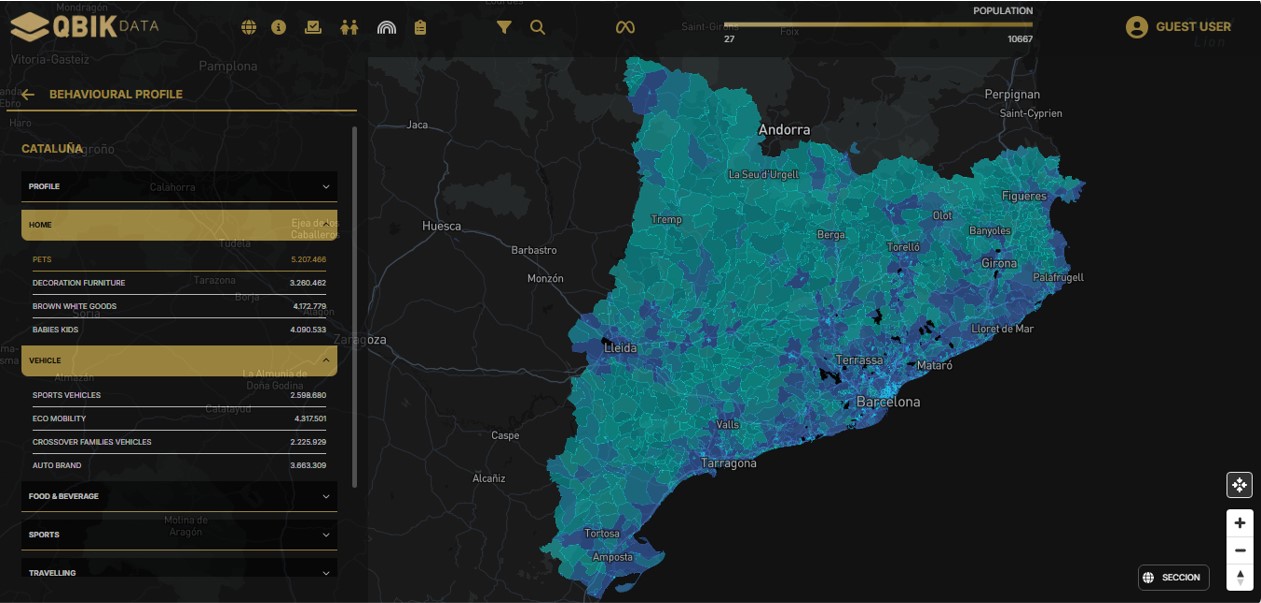Expand the PROFILE section
Screen dimensions: 1261x603
pos(179,187)
